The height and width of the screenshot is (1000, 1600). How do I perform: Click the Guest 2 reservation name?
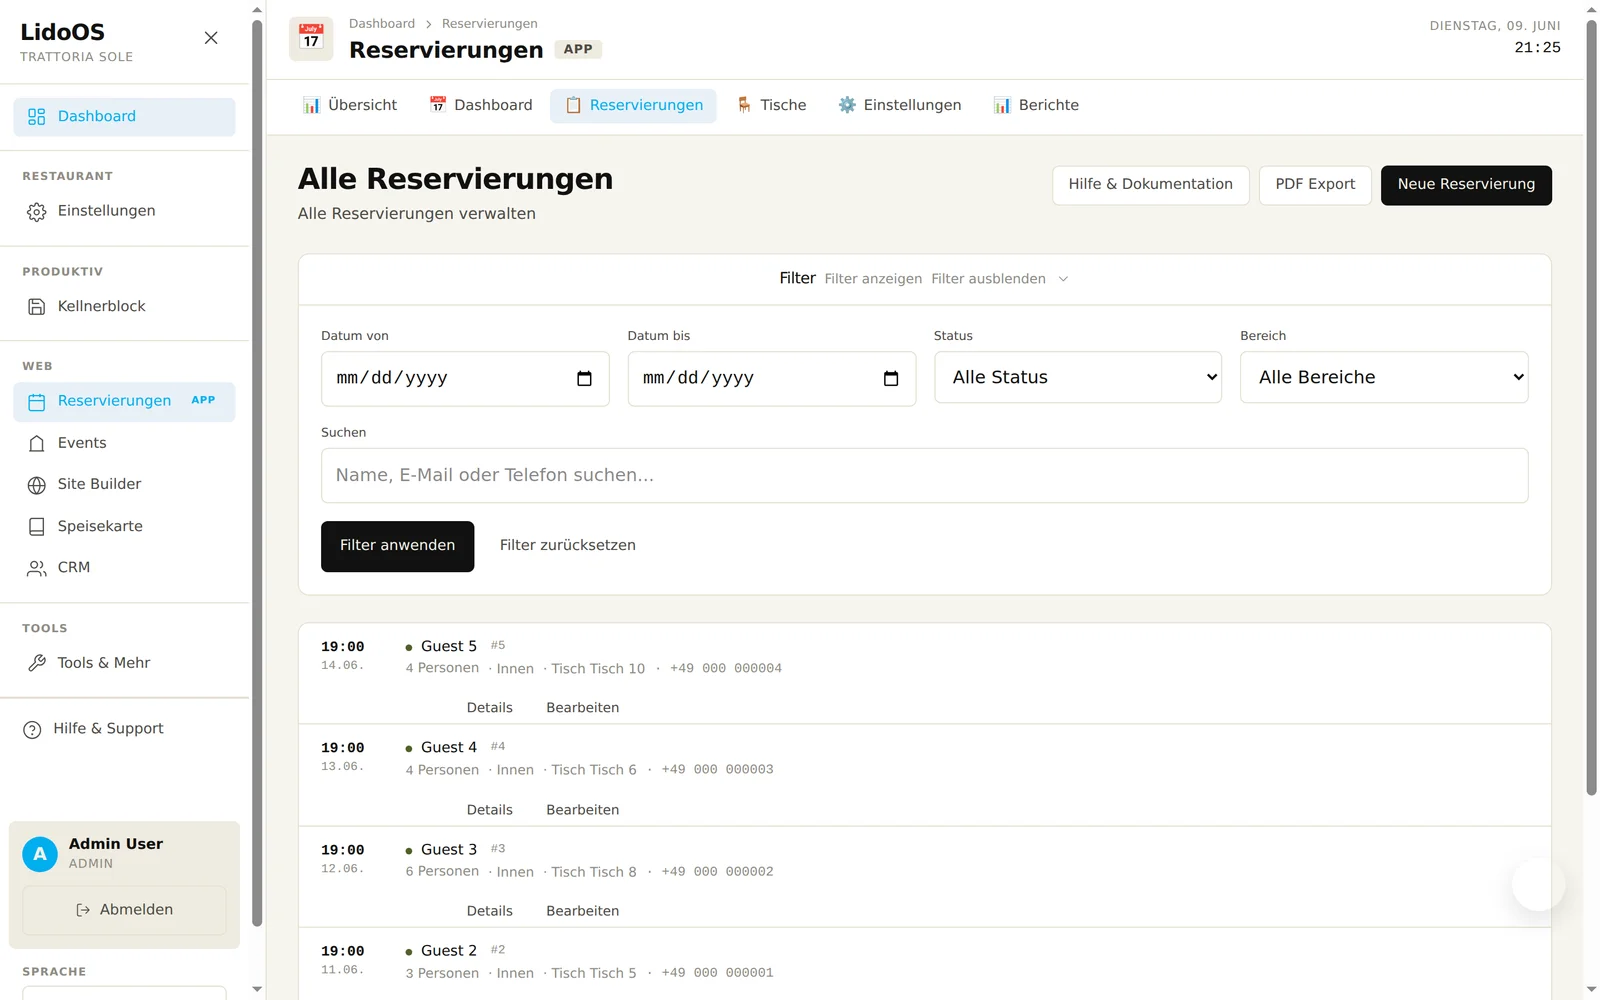[449, 951]
